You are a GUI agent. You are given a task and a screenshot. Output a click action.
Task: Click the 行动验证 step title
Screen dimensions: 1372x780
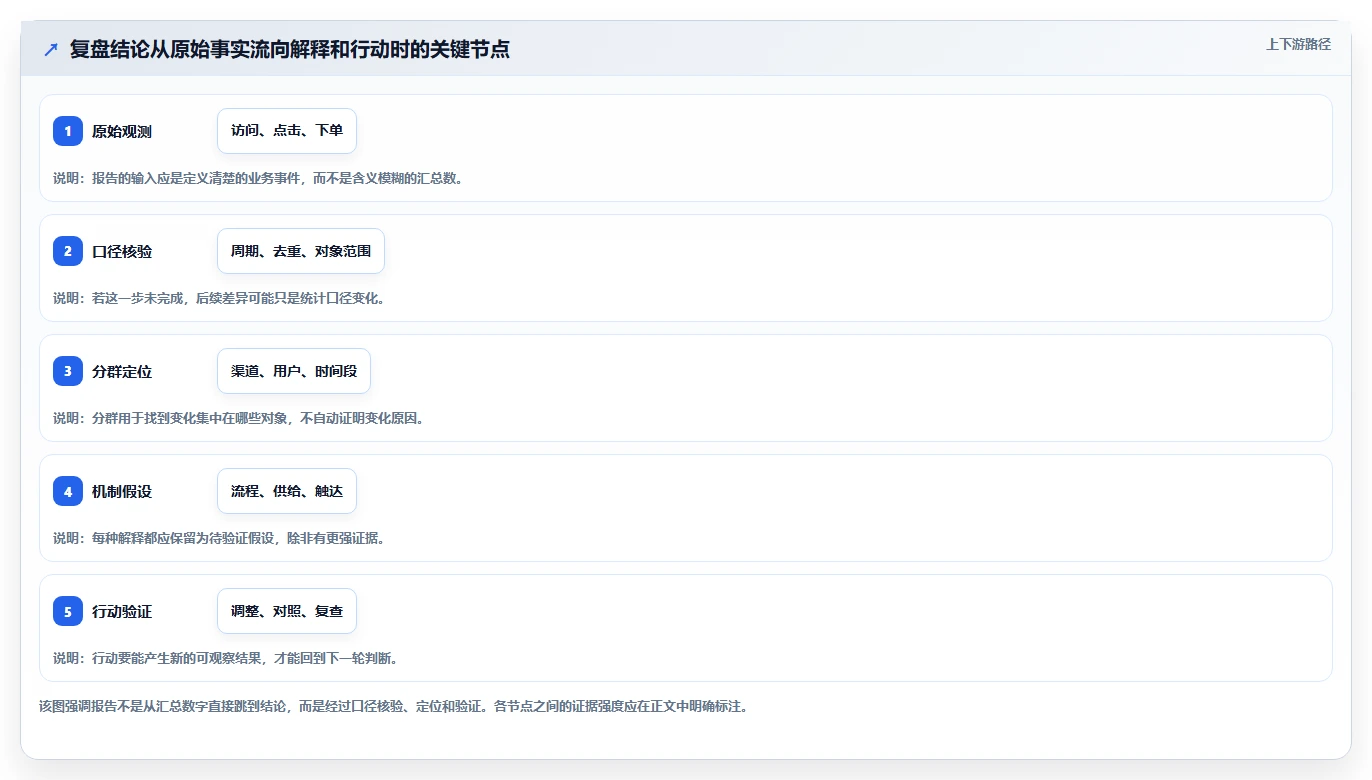click(122, 611)
